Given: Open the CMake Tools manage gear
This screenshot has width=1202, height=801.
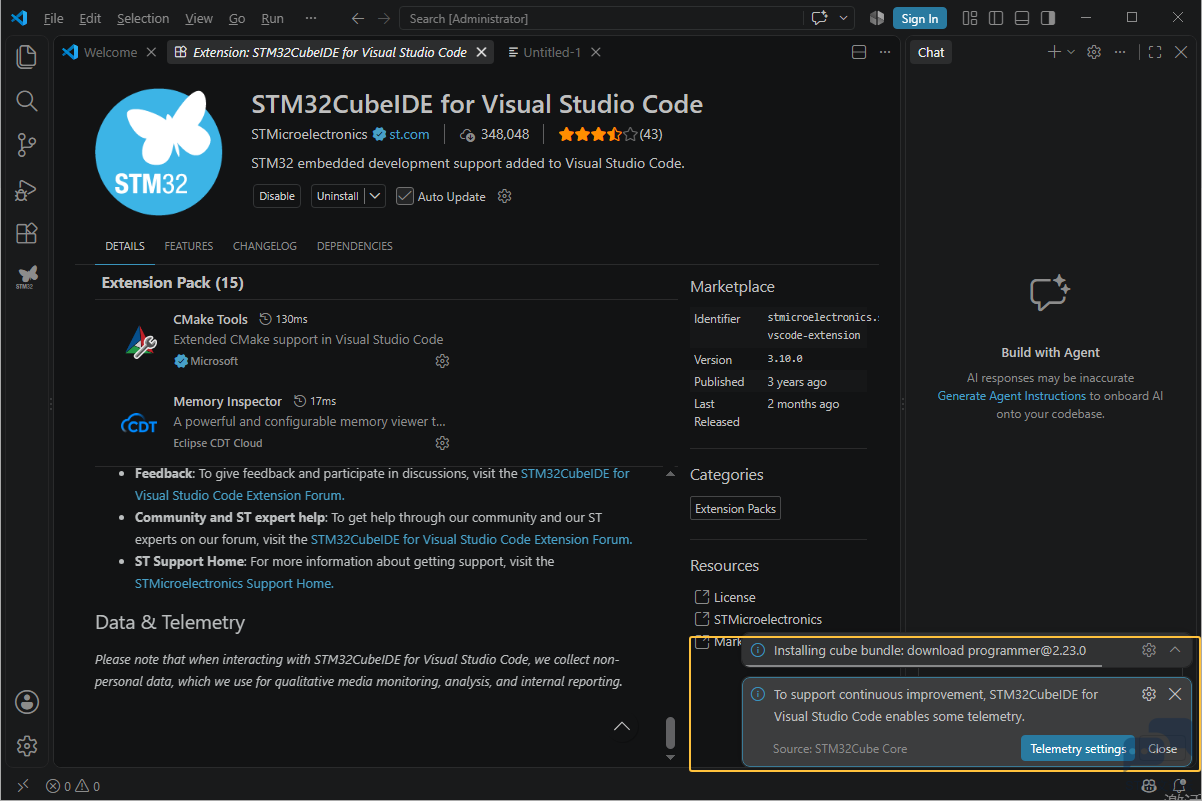Looking at the screenshot, I should [442, 361].
